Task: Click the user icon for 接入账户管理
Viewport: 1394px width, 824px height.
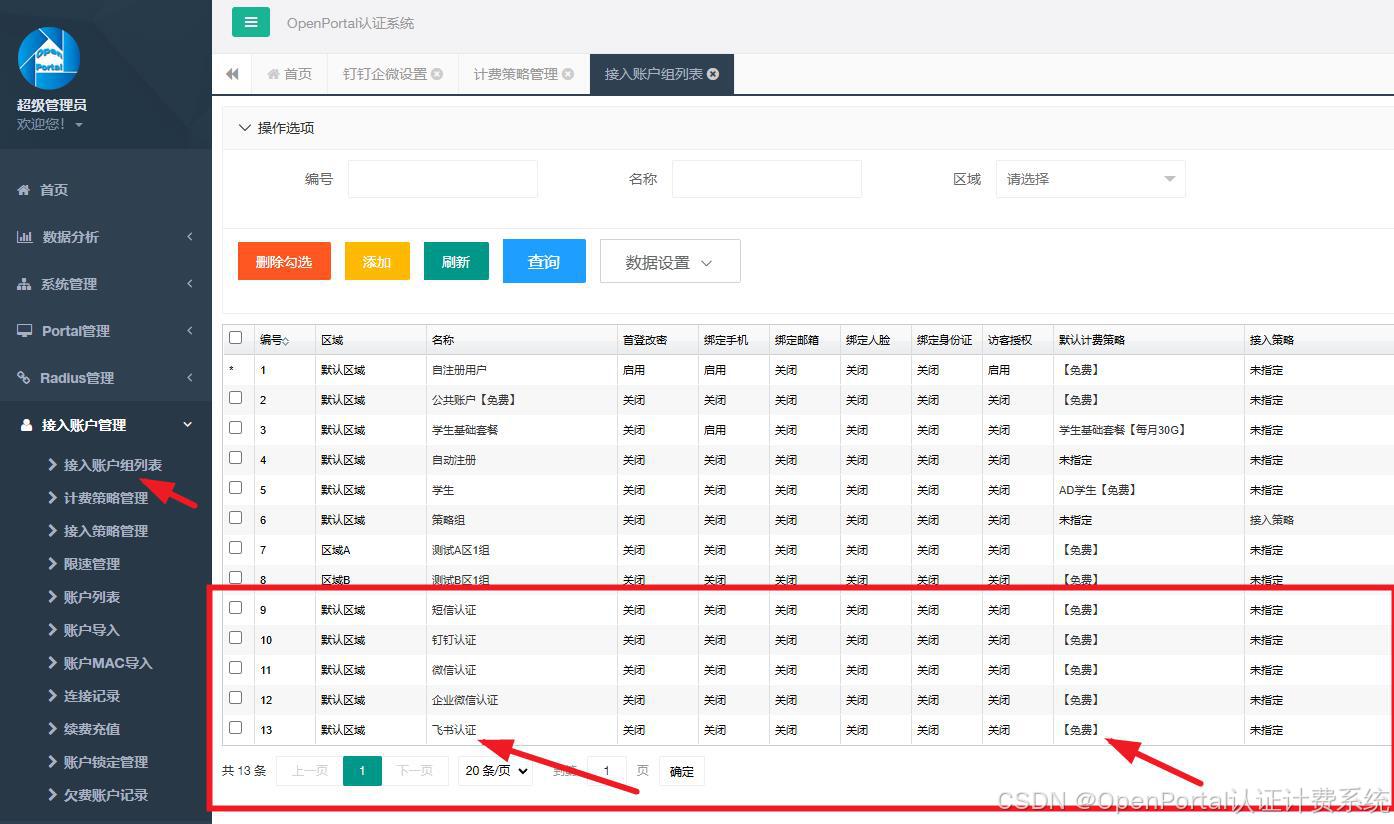Action: 27,425
